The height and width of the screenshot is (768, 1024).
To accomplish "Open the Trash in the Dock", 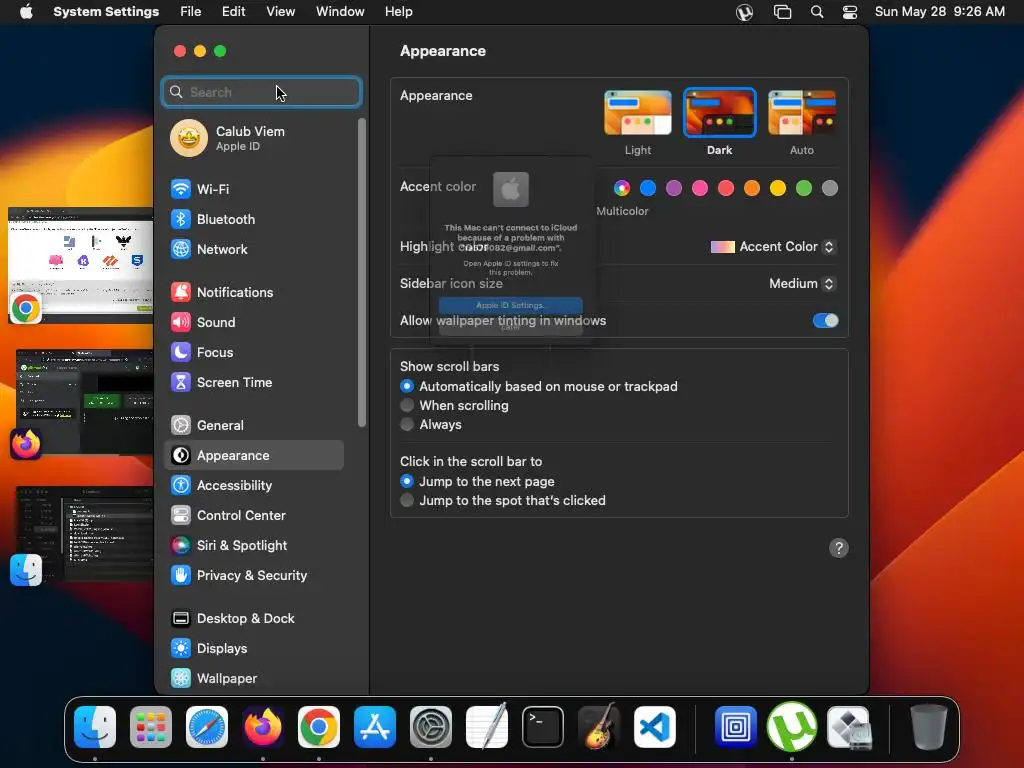I will 929,727.
